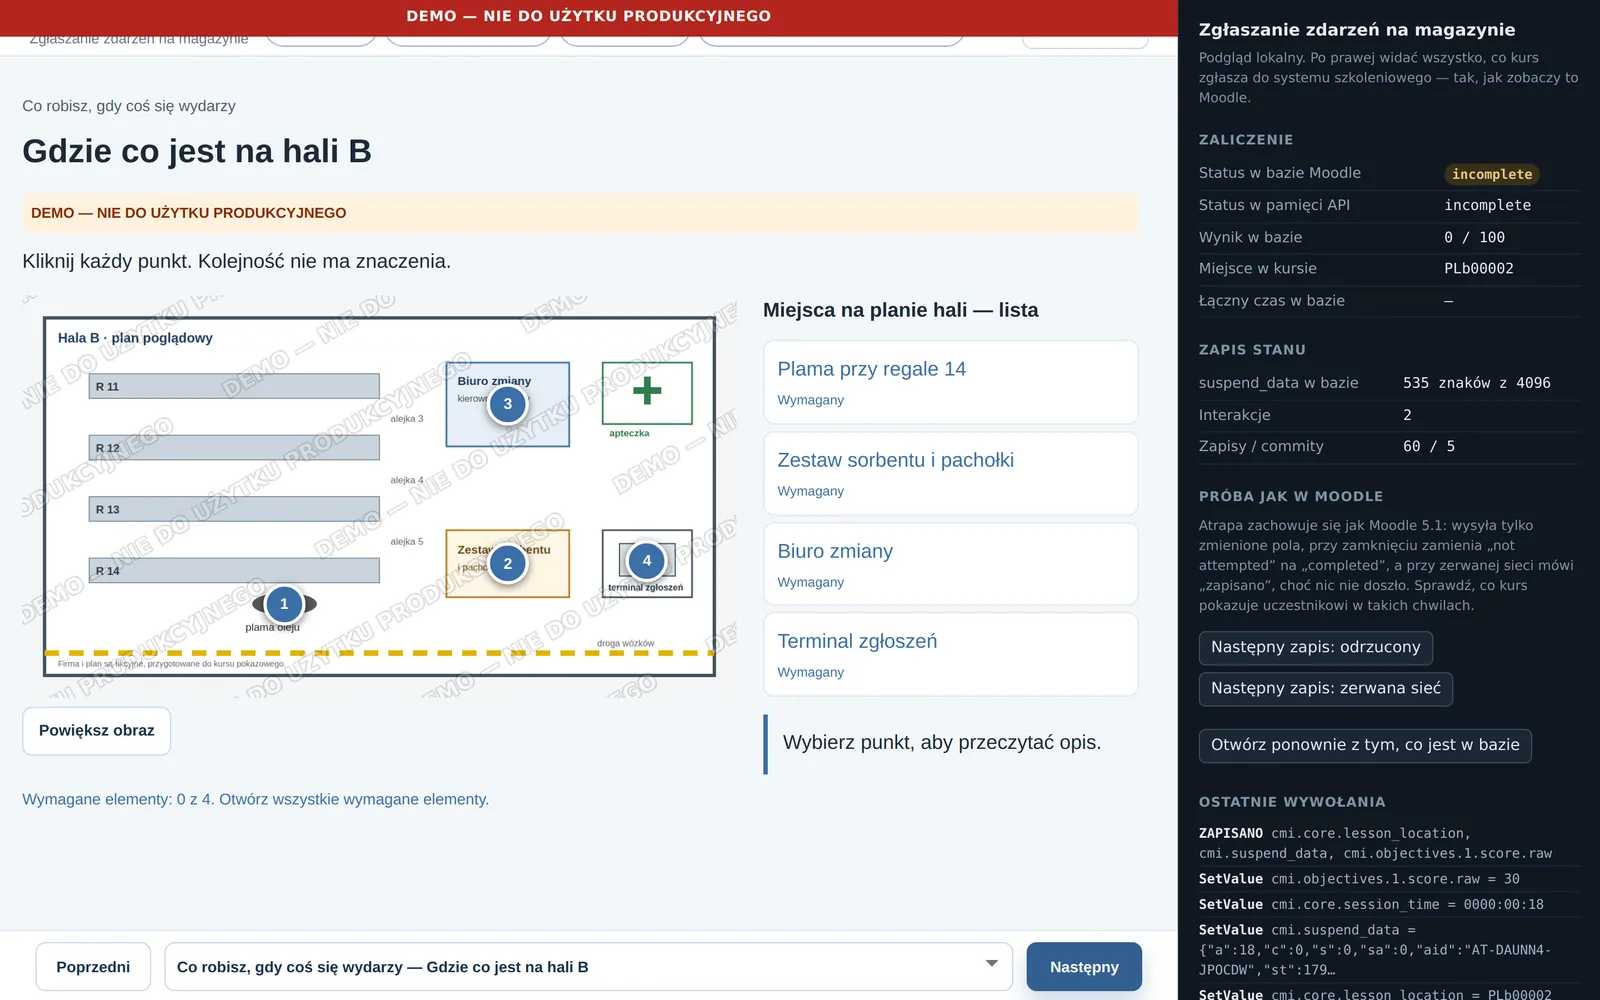Open list item Plama przy regale 14
The image size is (1600, 1000).
tap(951, 382)
